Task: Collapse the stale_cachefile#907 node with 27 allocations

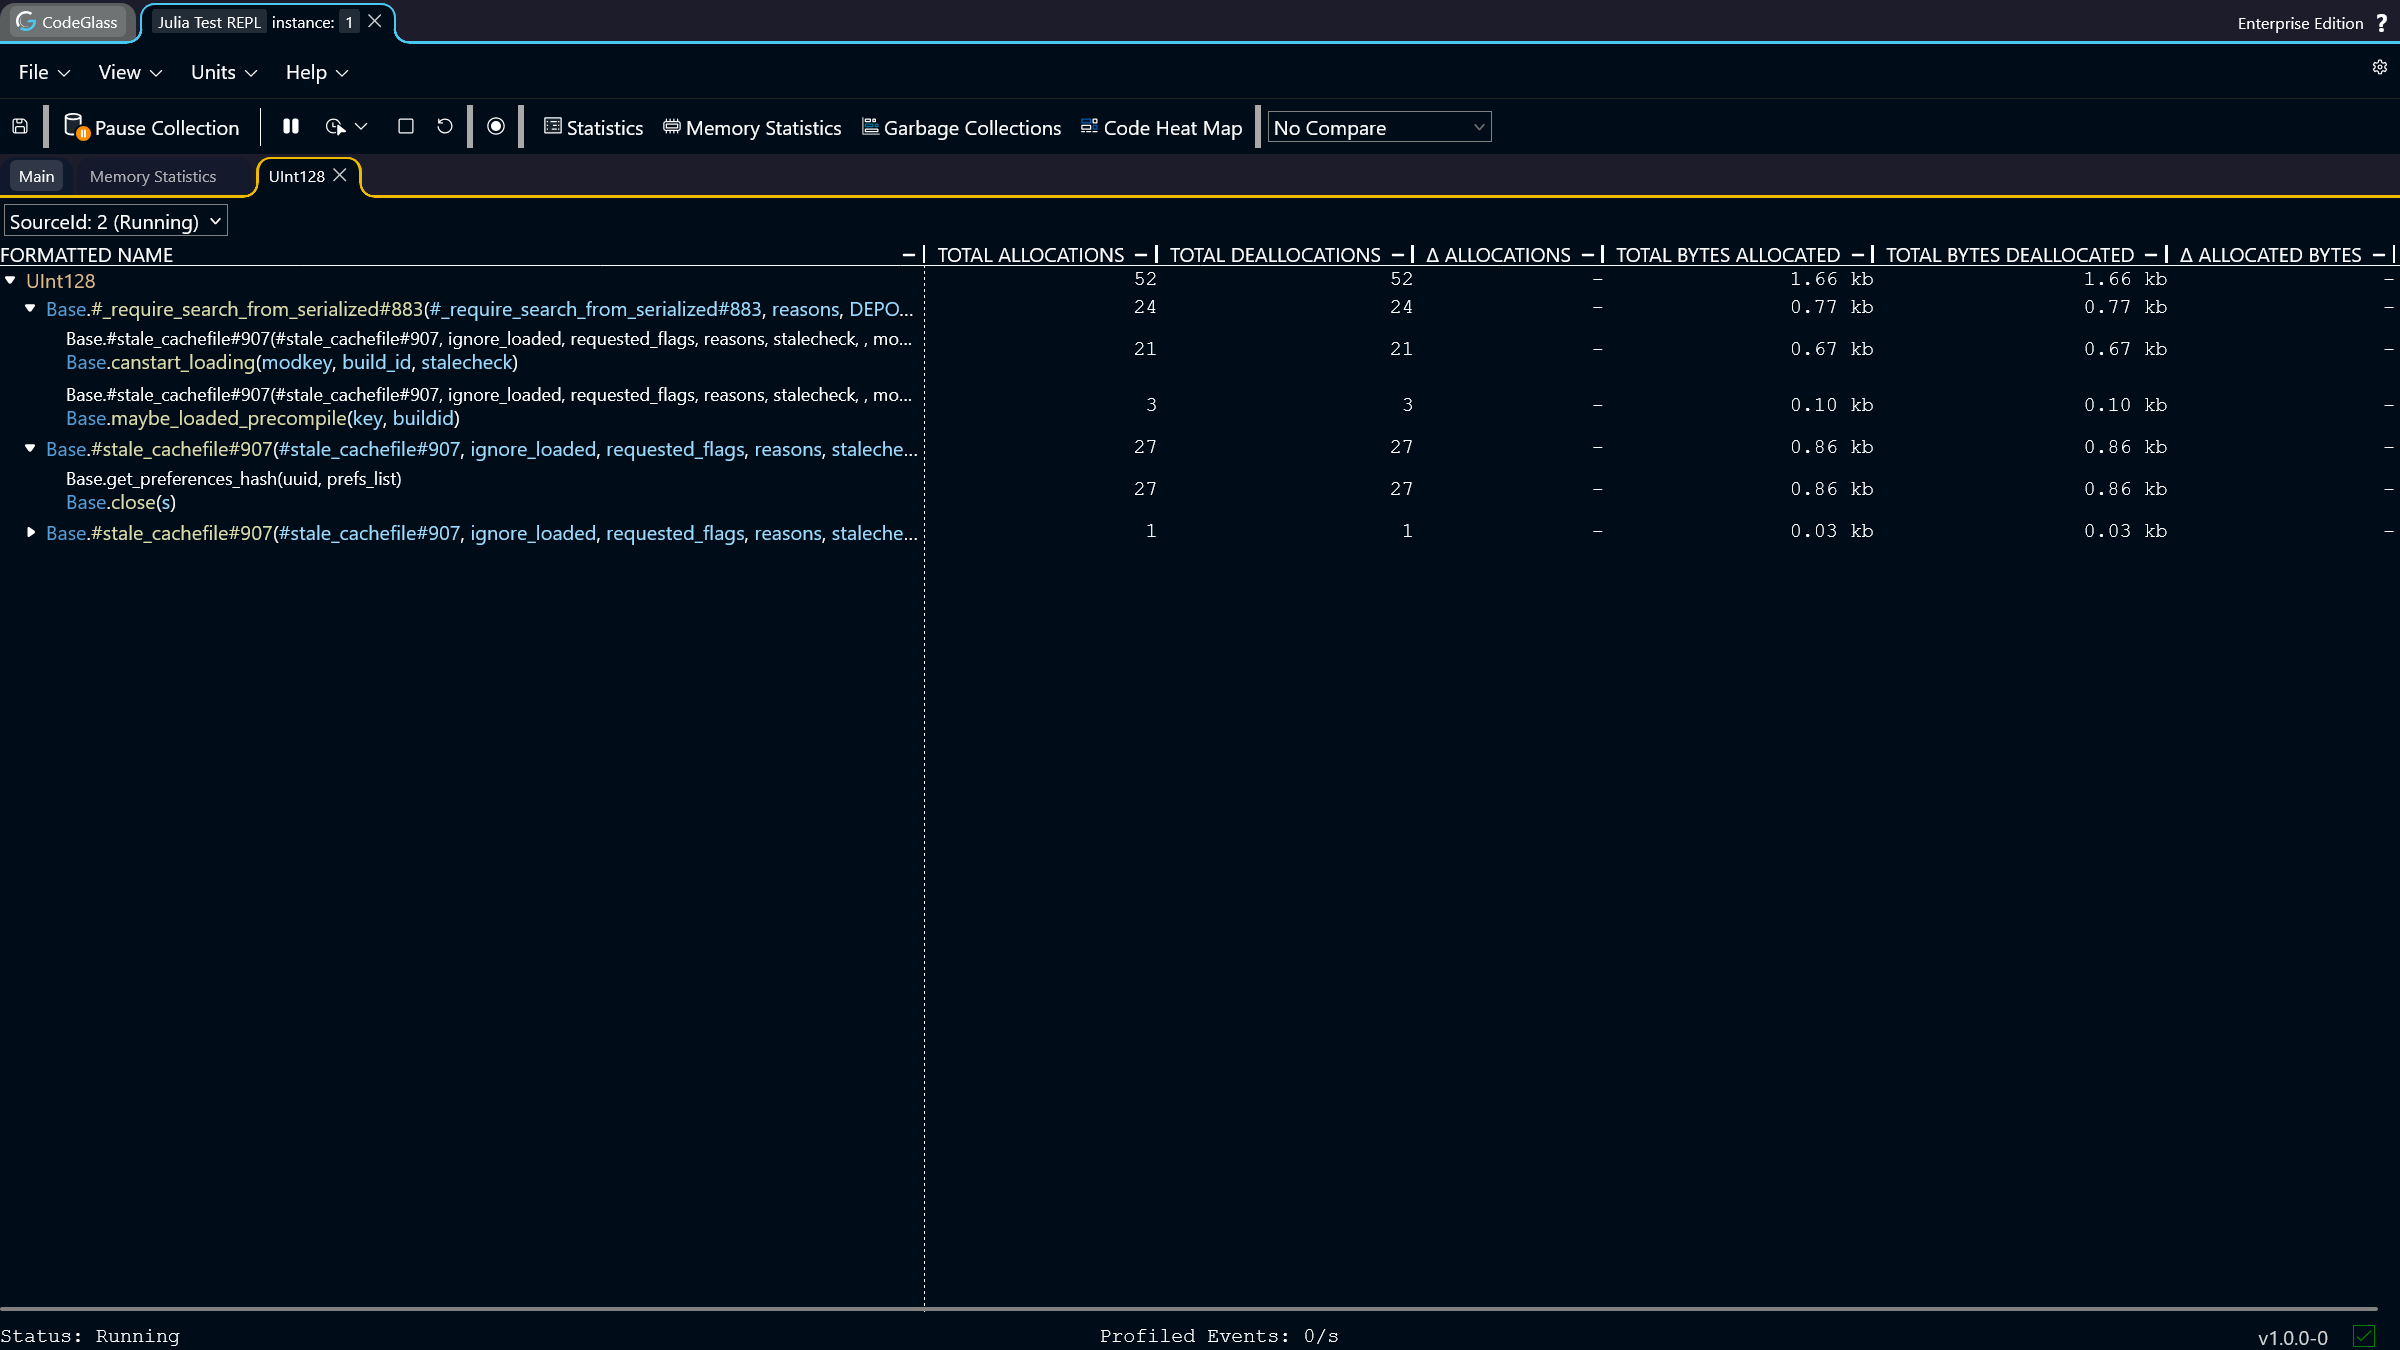Action: tap(30, 449)
